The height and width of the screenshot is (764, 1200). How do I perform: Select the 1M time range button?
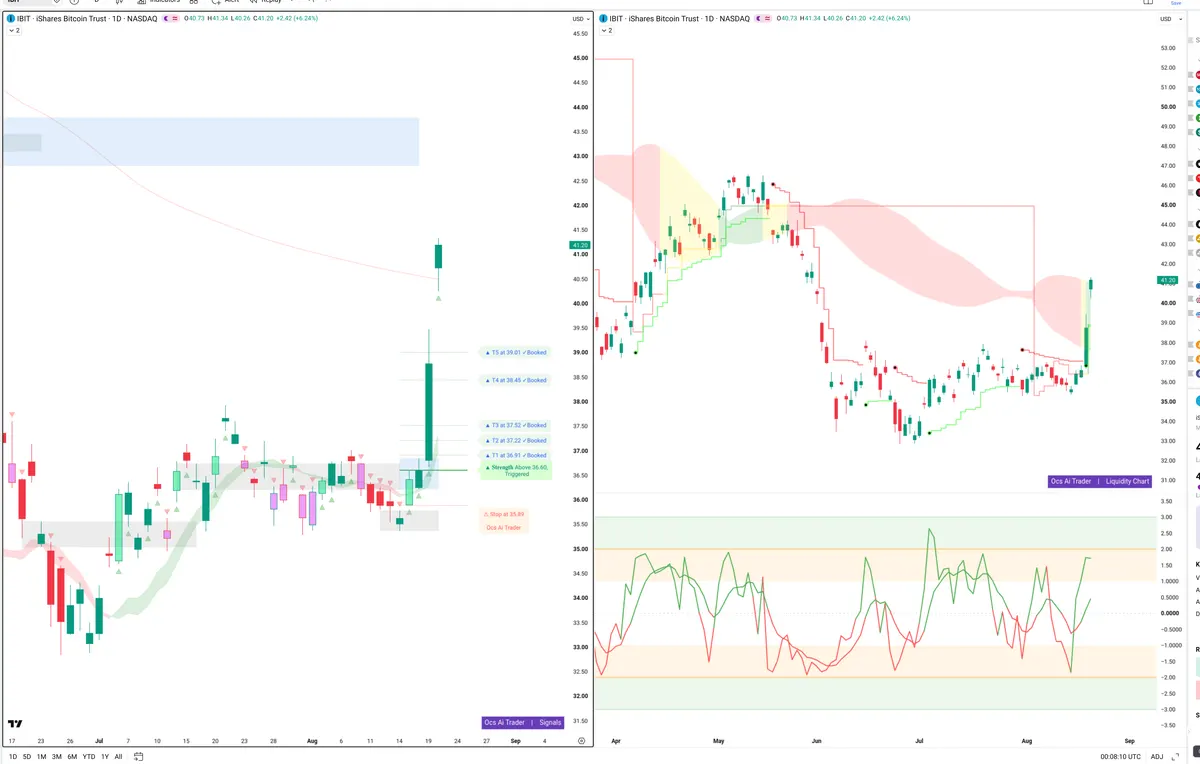41,756
